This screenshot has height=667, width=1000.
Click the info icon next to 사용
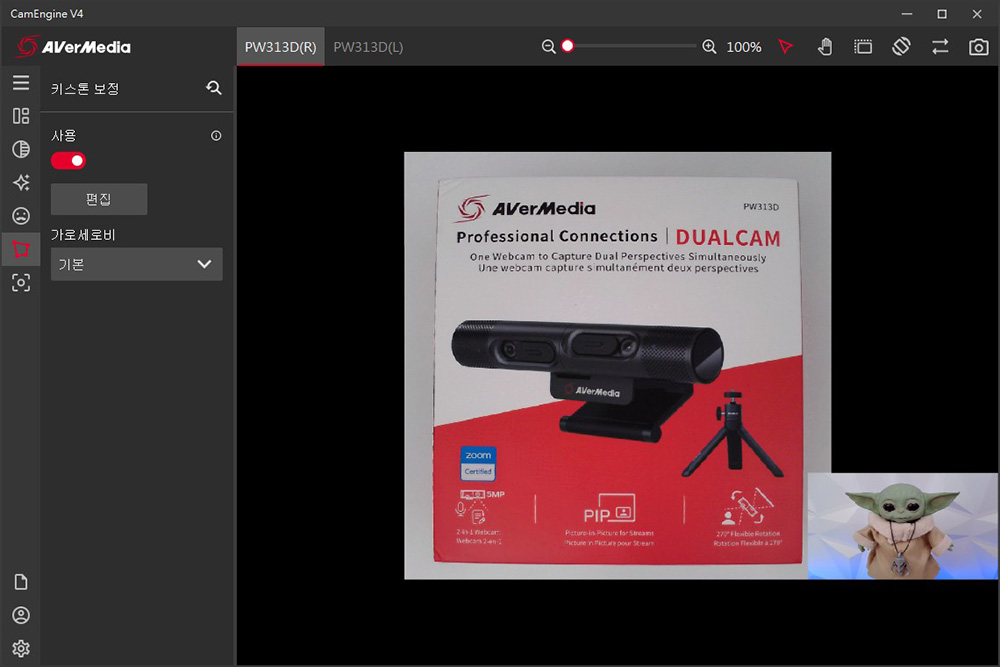[x=216, y=136]
